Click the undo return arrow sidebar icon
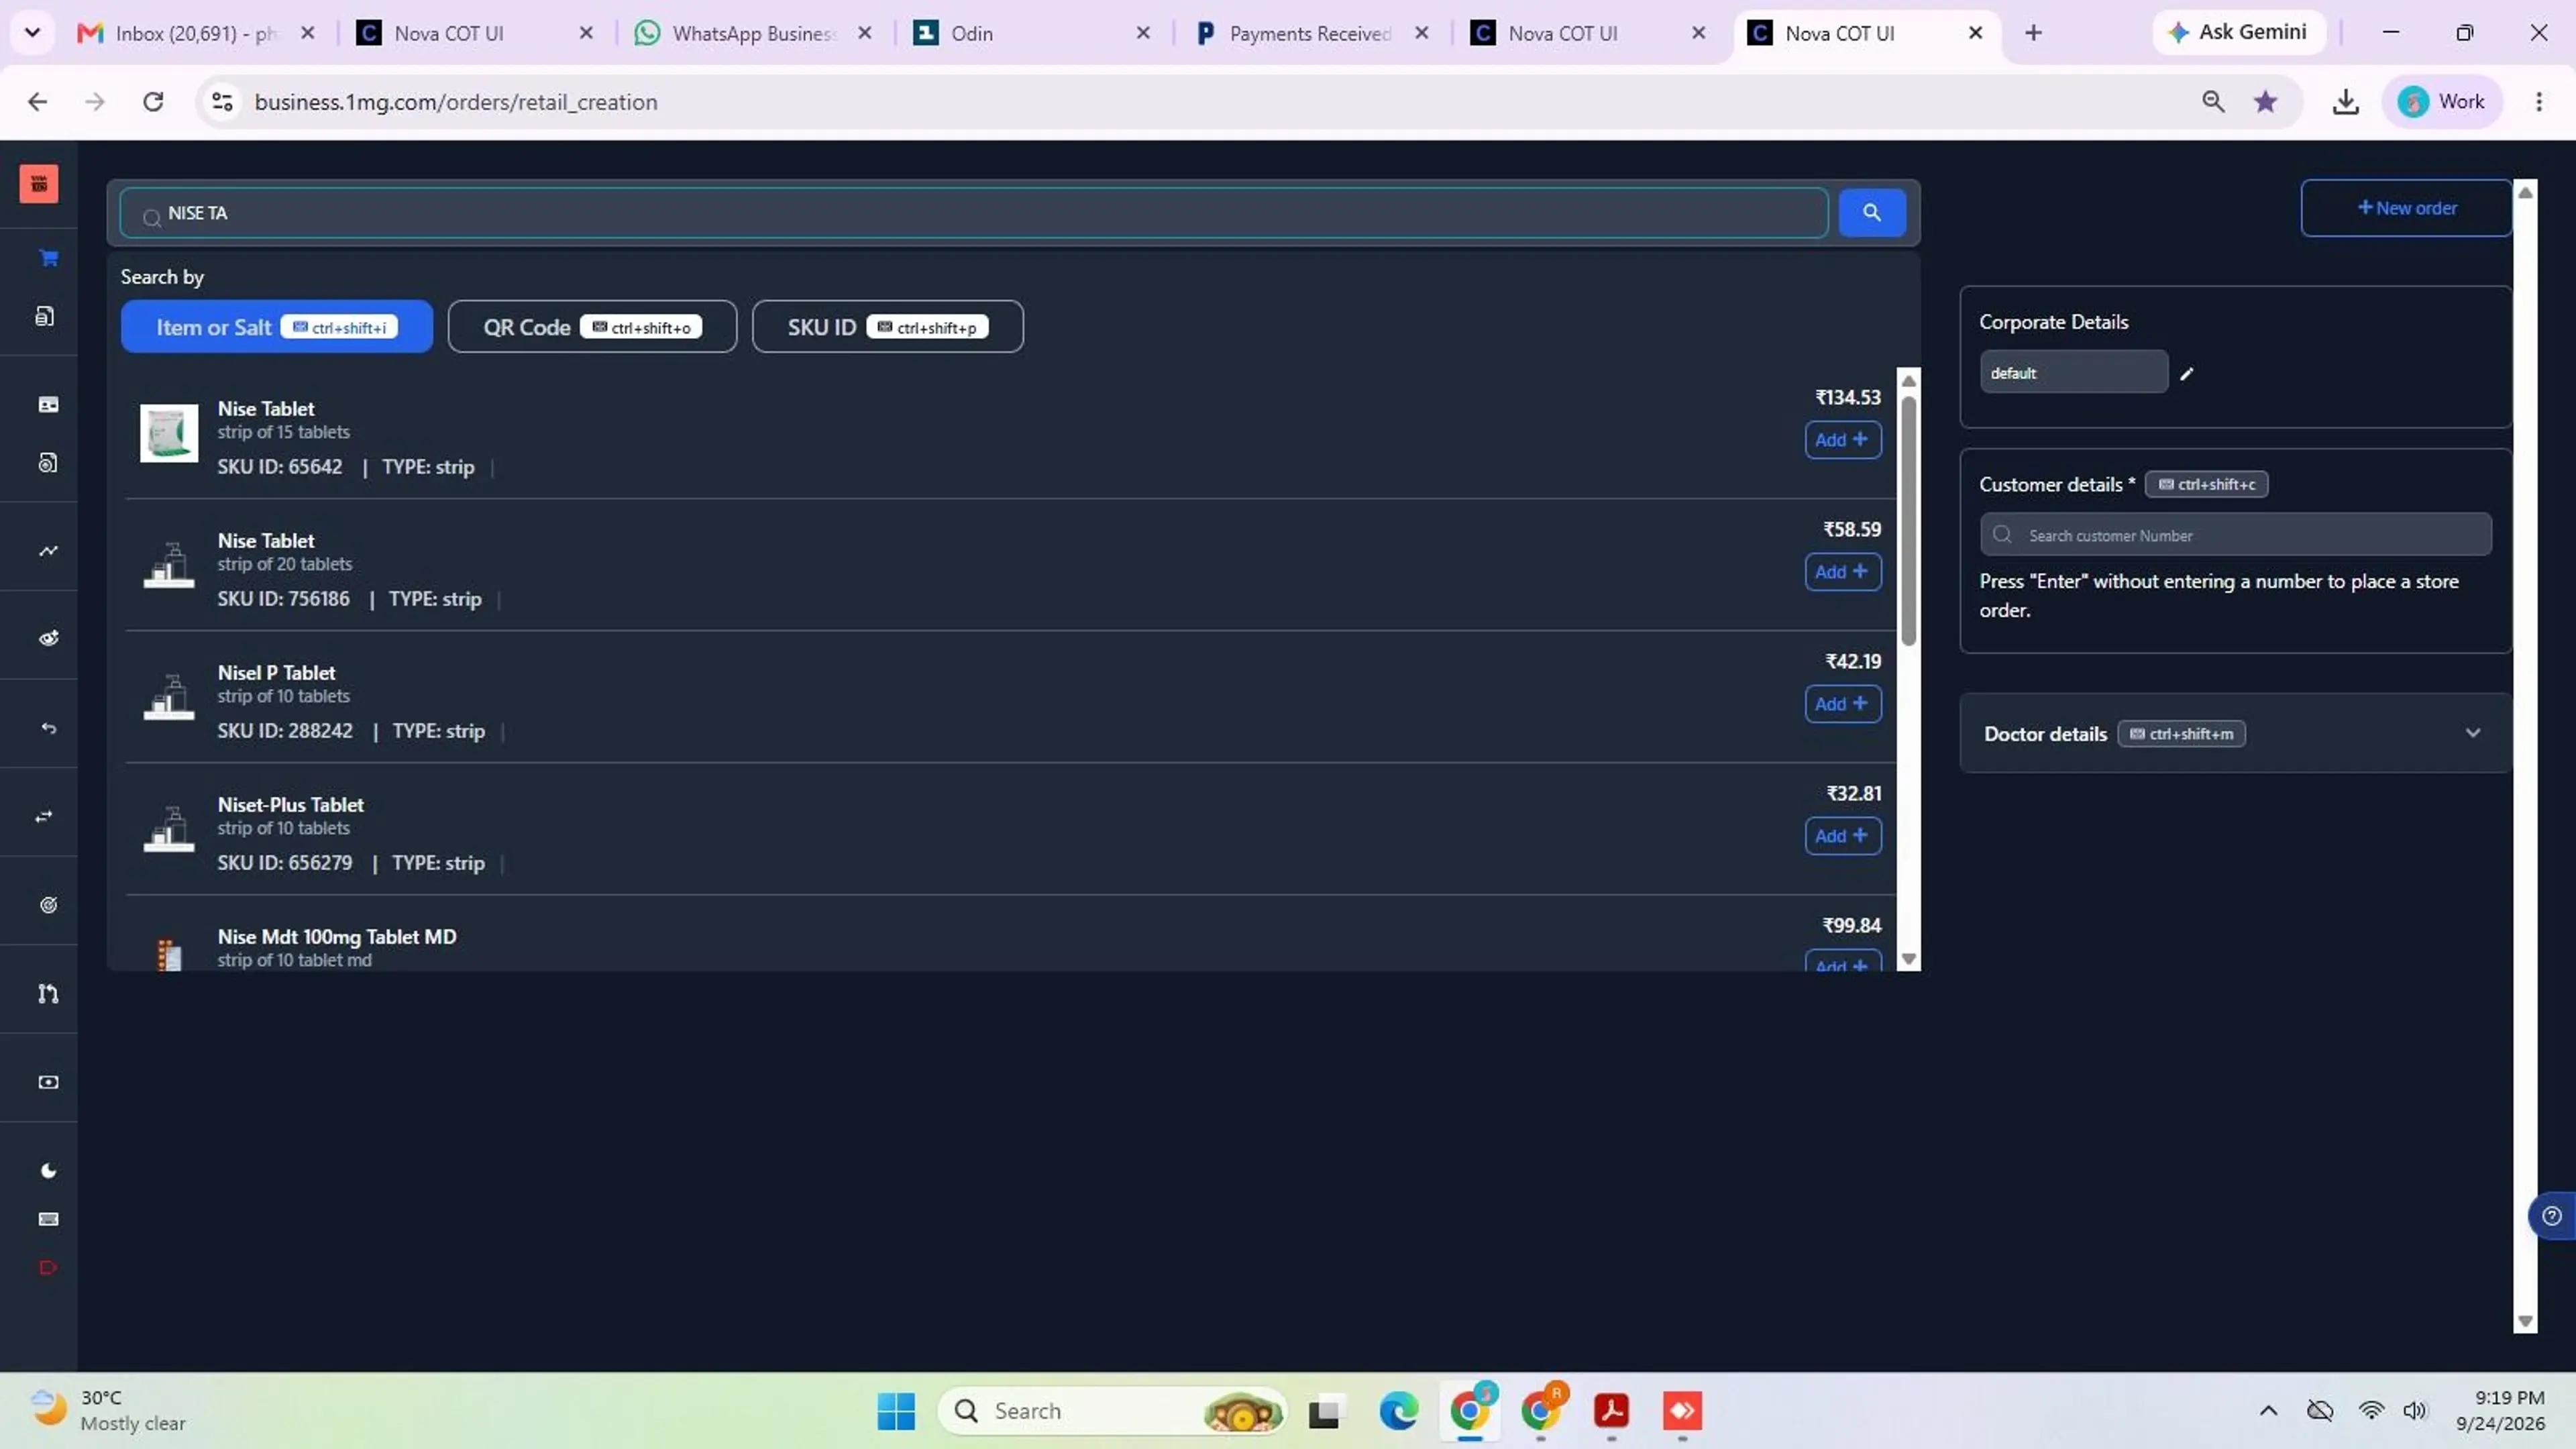 pyautogui.click(x=48, y=728)
